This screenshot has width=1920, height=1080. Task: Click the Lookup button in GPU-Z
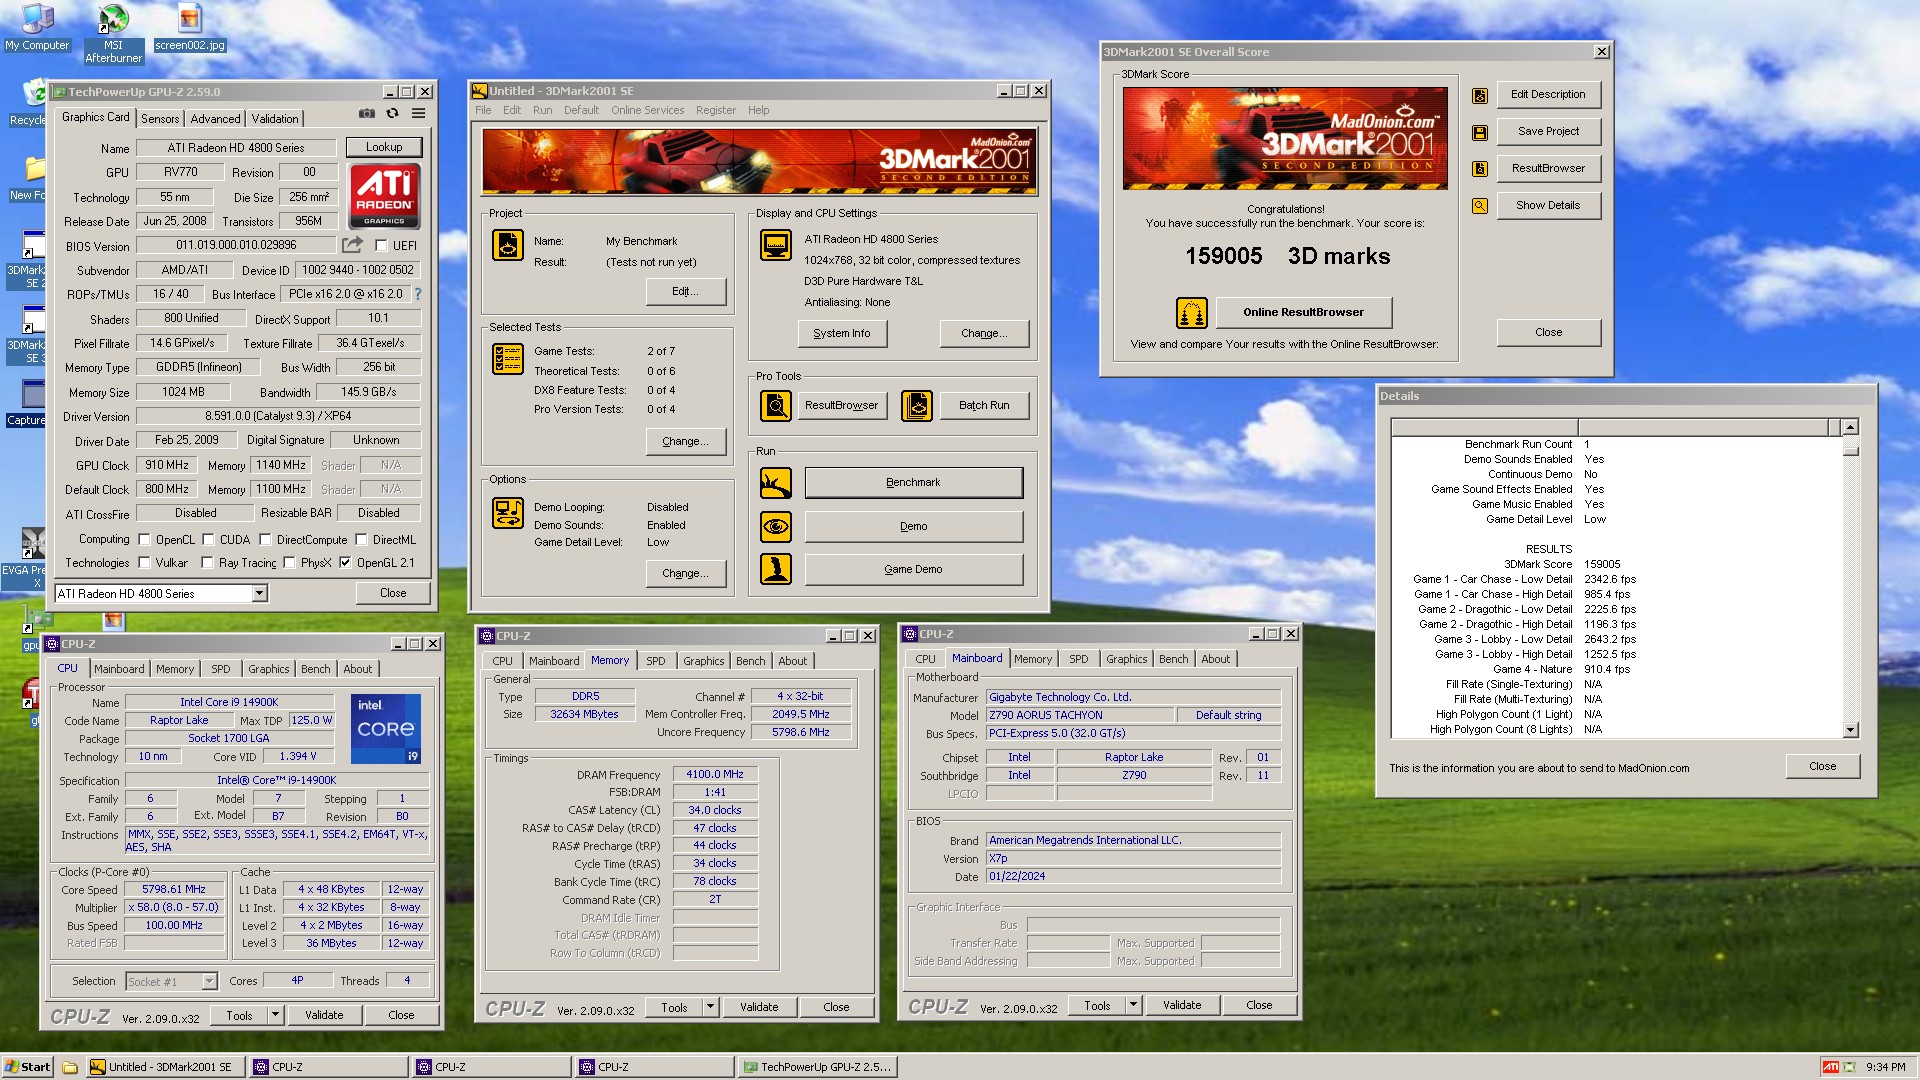click(384, 147)
